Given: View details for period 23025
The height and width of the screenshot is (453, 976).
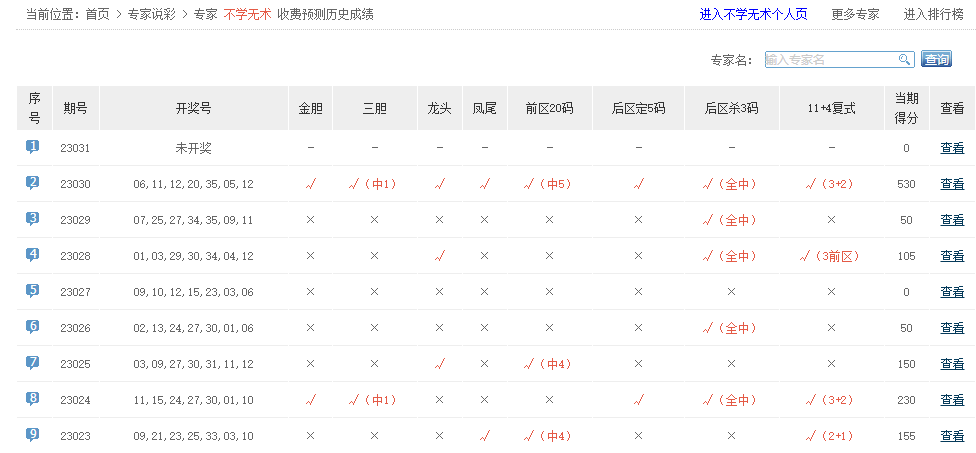Looking at the screenshot, I should click(x=952, y=364).
